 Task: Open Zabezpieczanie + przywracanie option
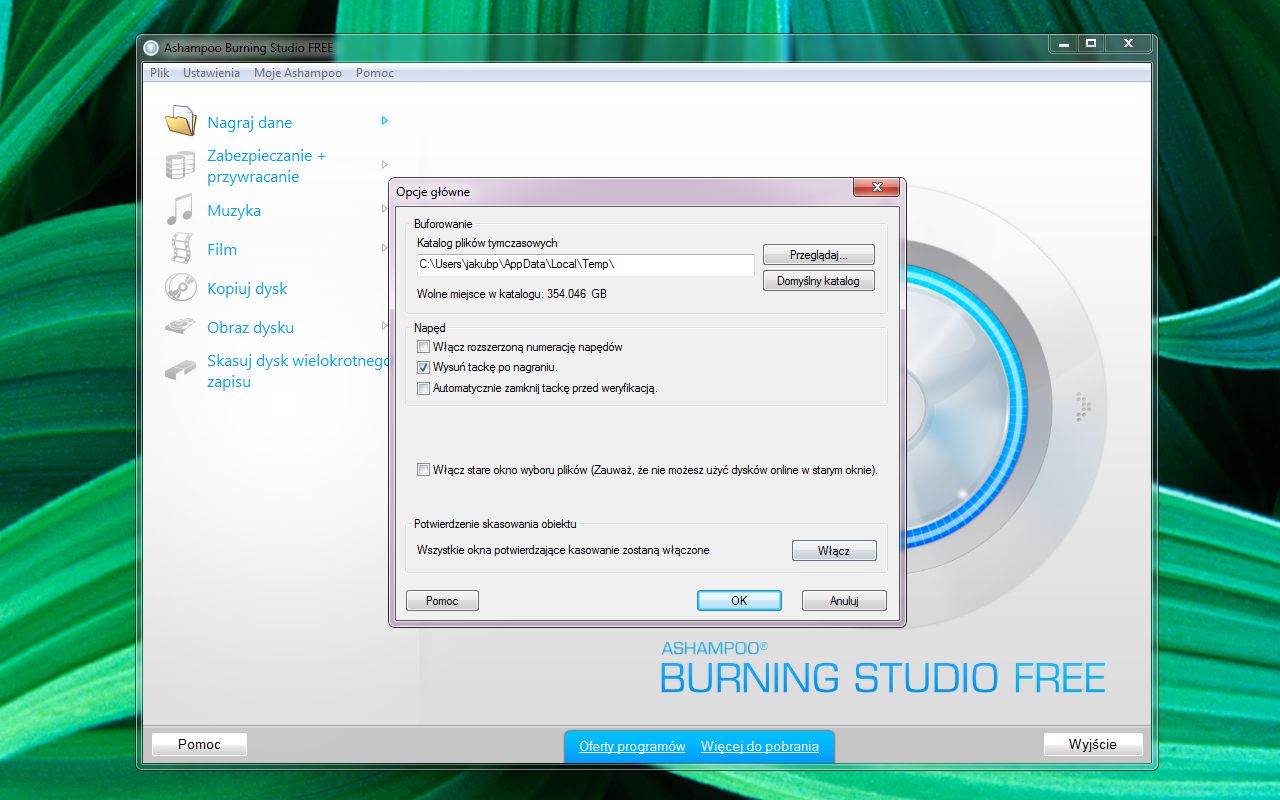(267, 166)
